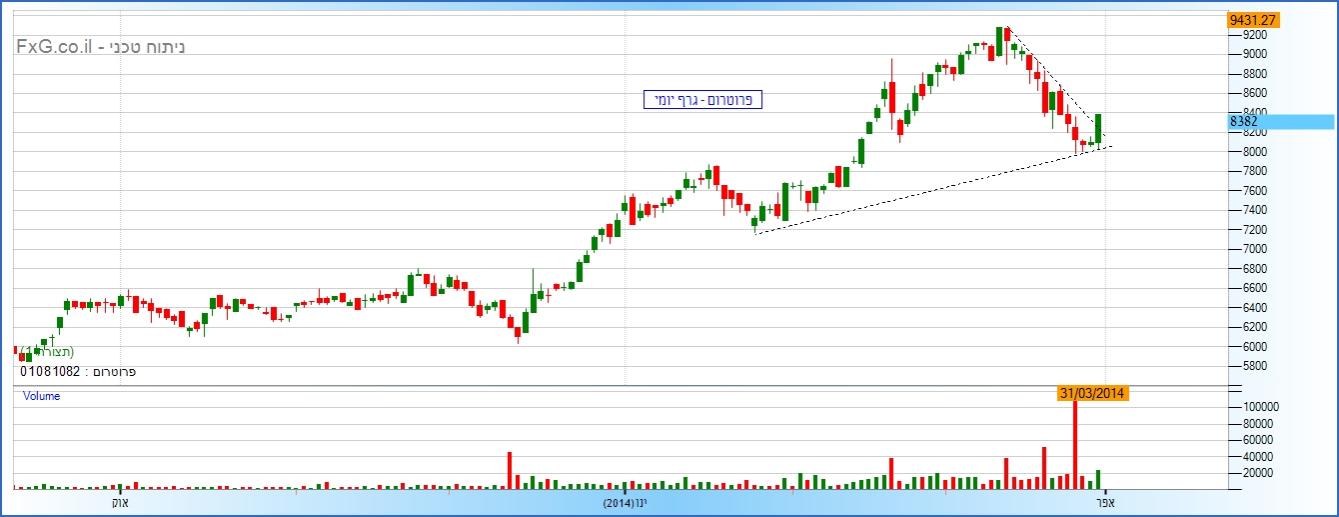Click the 100000 volume axis label
The image size is (1339, 517).
pyautogui.click(x=1261, y=407)
